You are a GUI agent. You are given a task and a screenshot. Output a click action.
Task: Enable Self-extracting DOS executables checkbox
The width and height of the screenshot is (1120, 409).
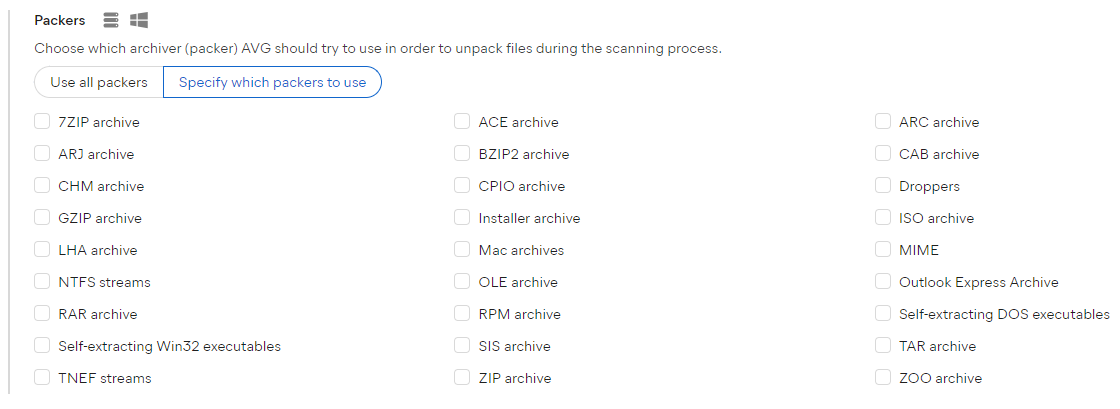click(x=883, y=314)
